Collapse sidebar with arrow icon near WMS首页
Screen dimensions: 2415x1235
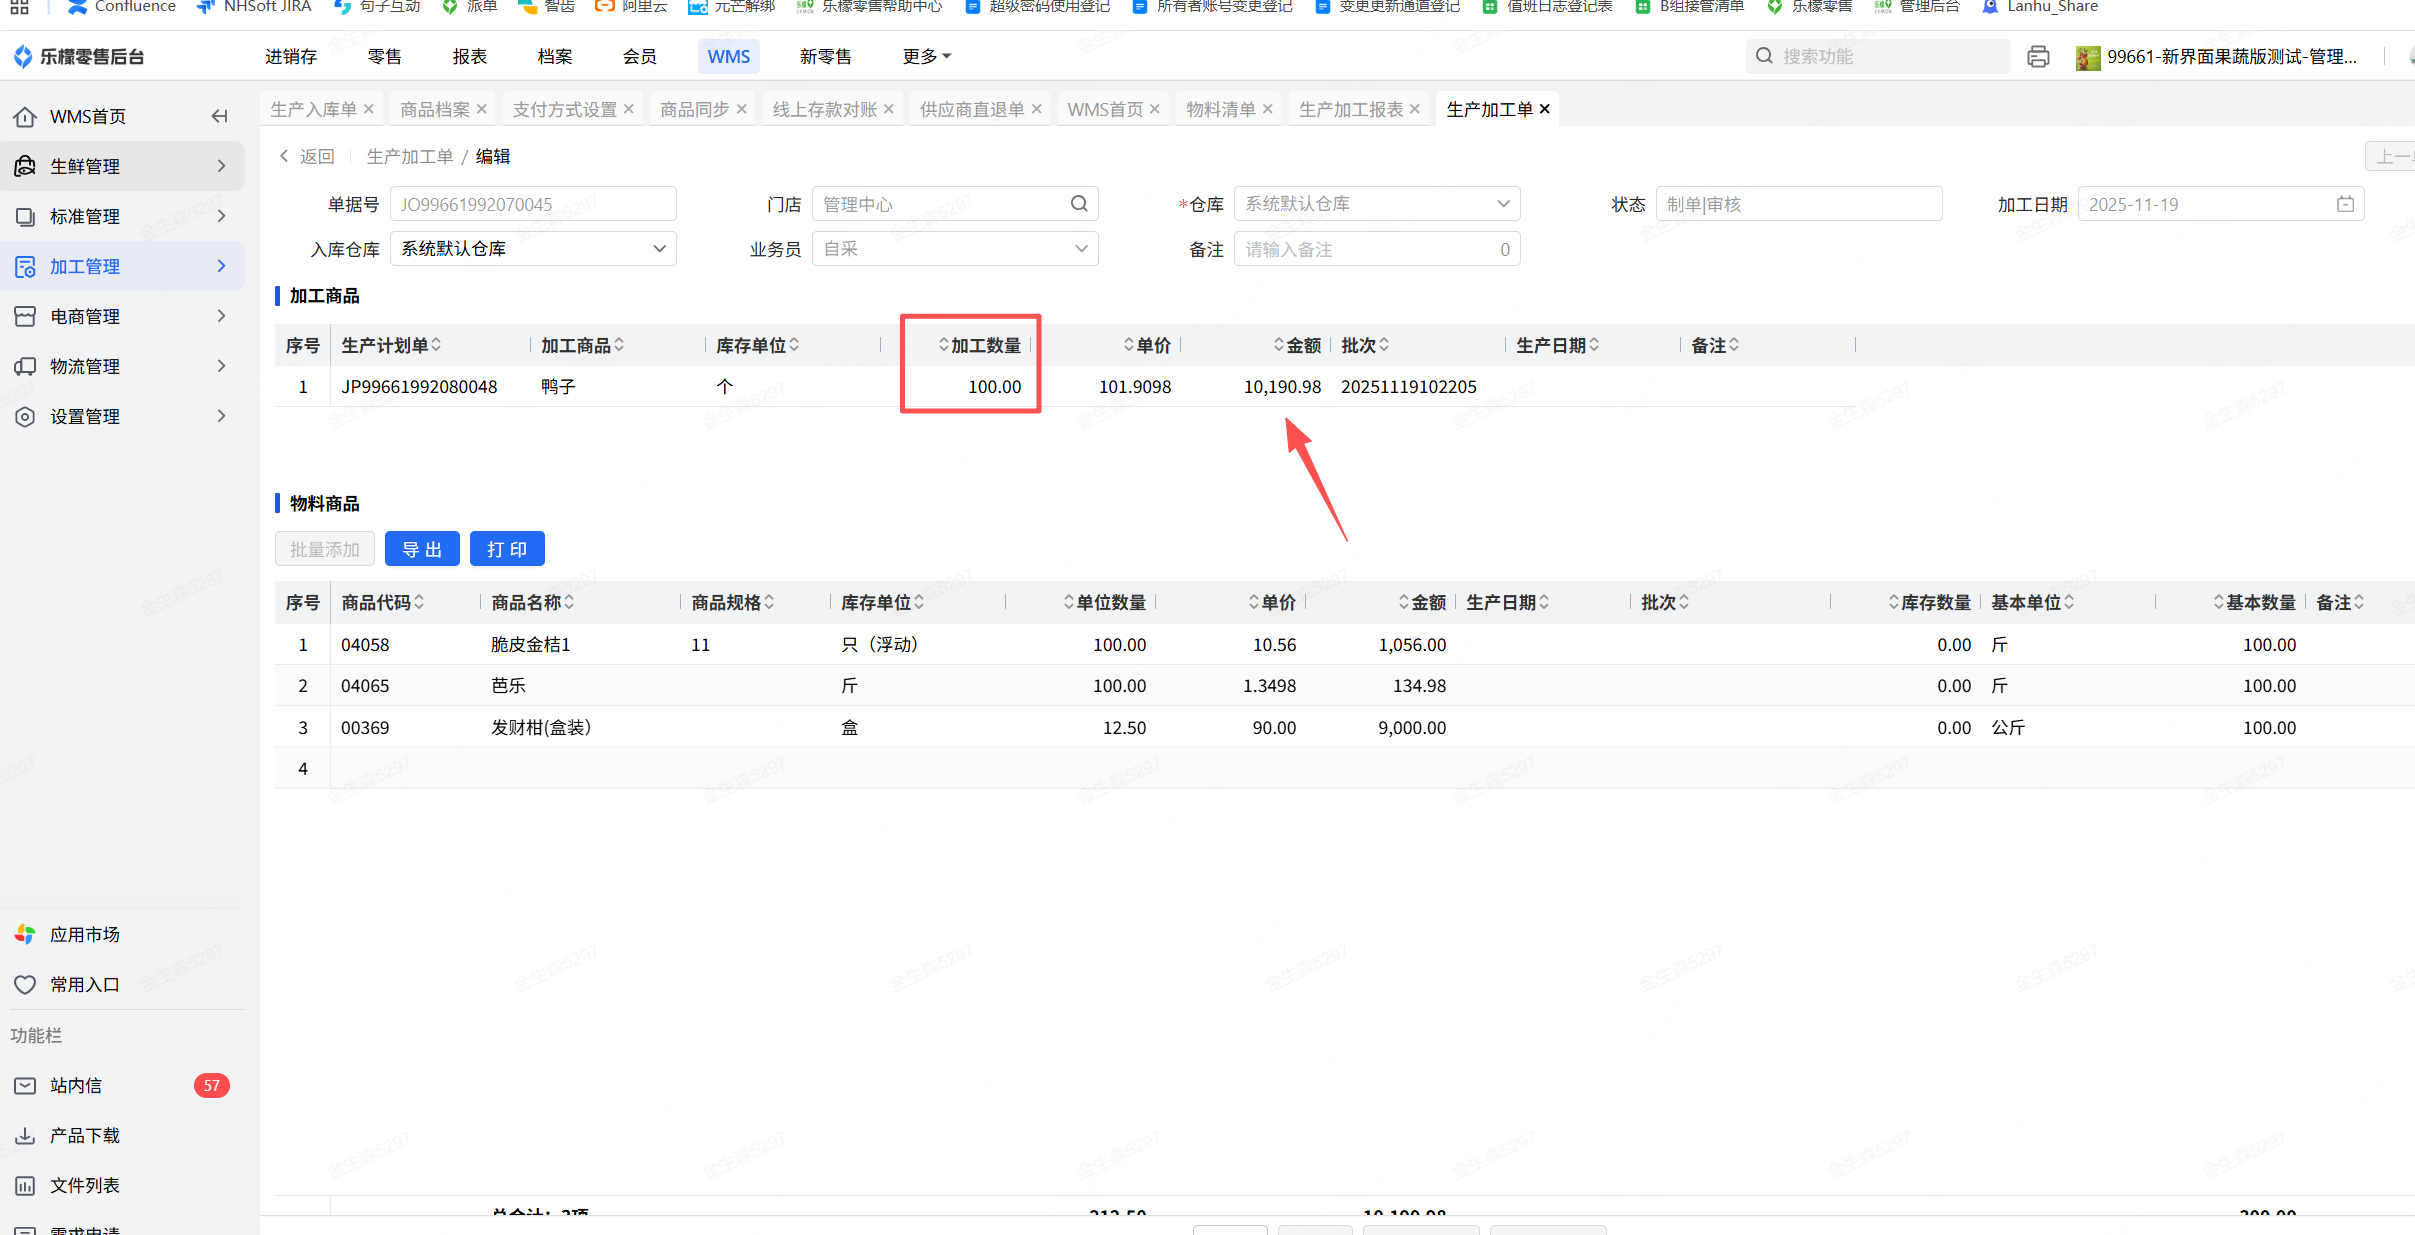point(219,116)
